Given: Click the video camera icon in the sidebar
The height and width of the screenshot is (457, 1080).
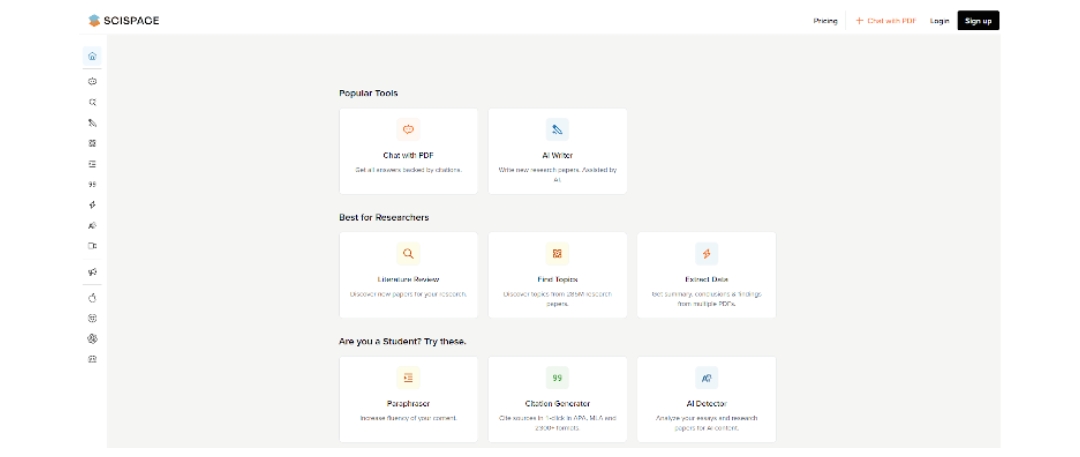Looking at the screenshot, I should pyautogui.click(x=92, y=246).
